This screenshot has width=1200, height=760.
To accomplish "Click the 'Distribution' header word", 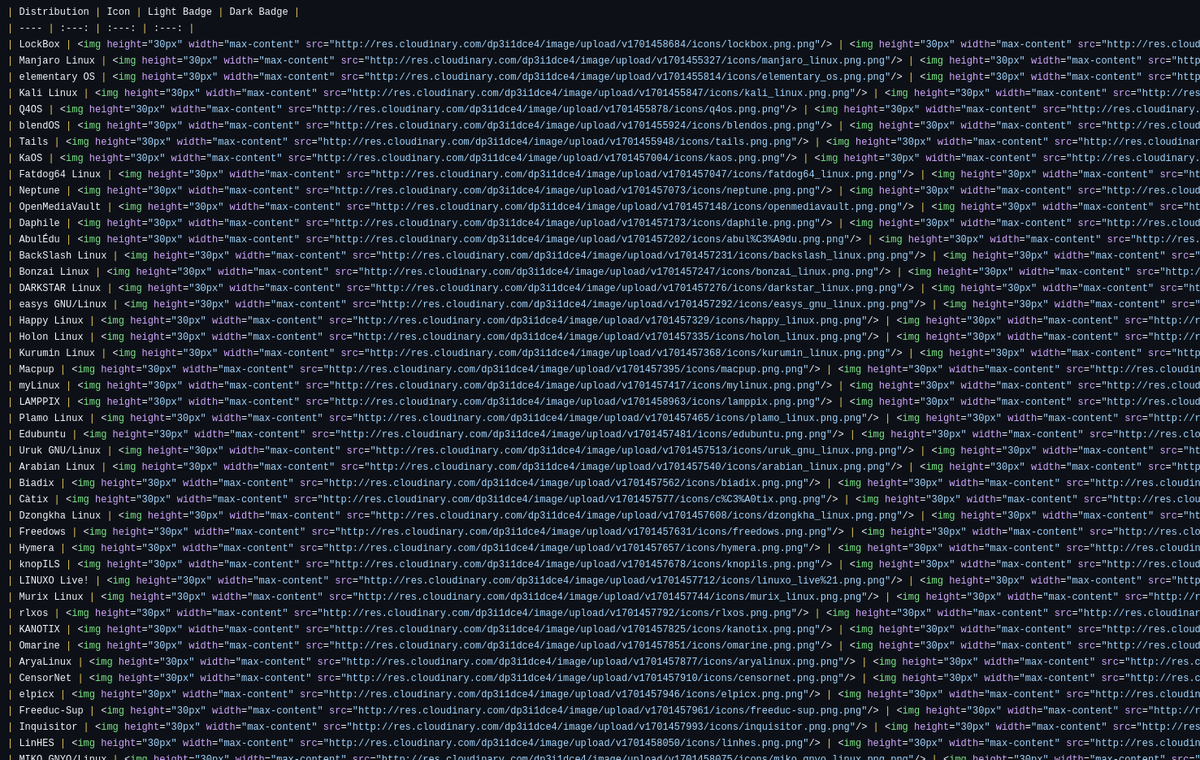I will pyautogui.click(x=54, y=12).
